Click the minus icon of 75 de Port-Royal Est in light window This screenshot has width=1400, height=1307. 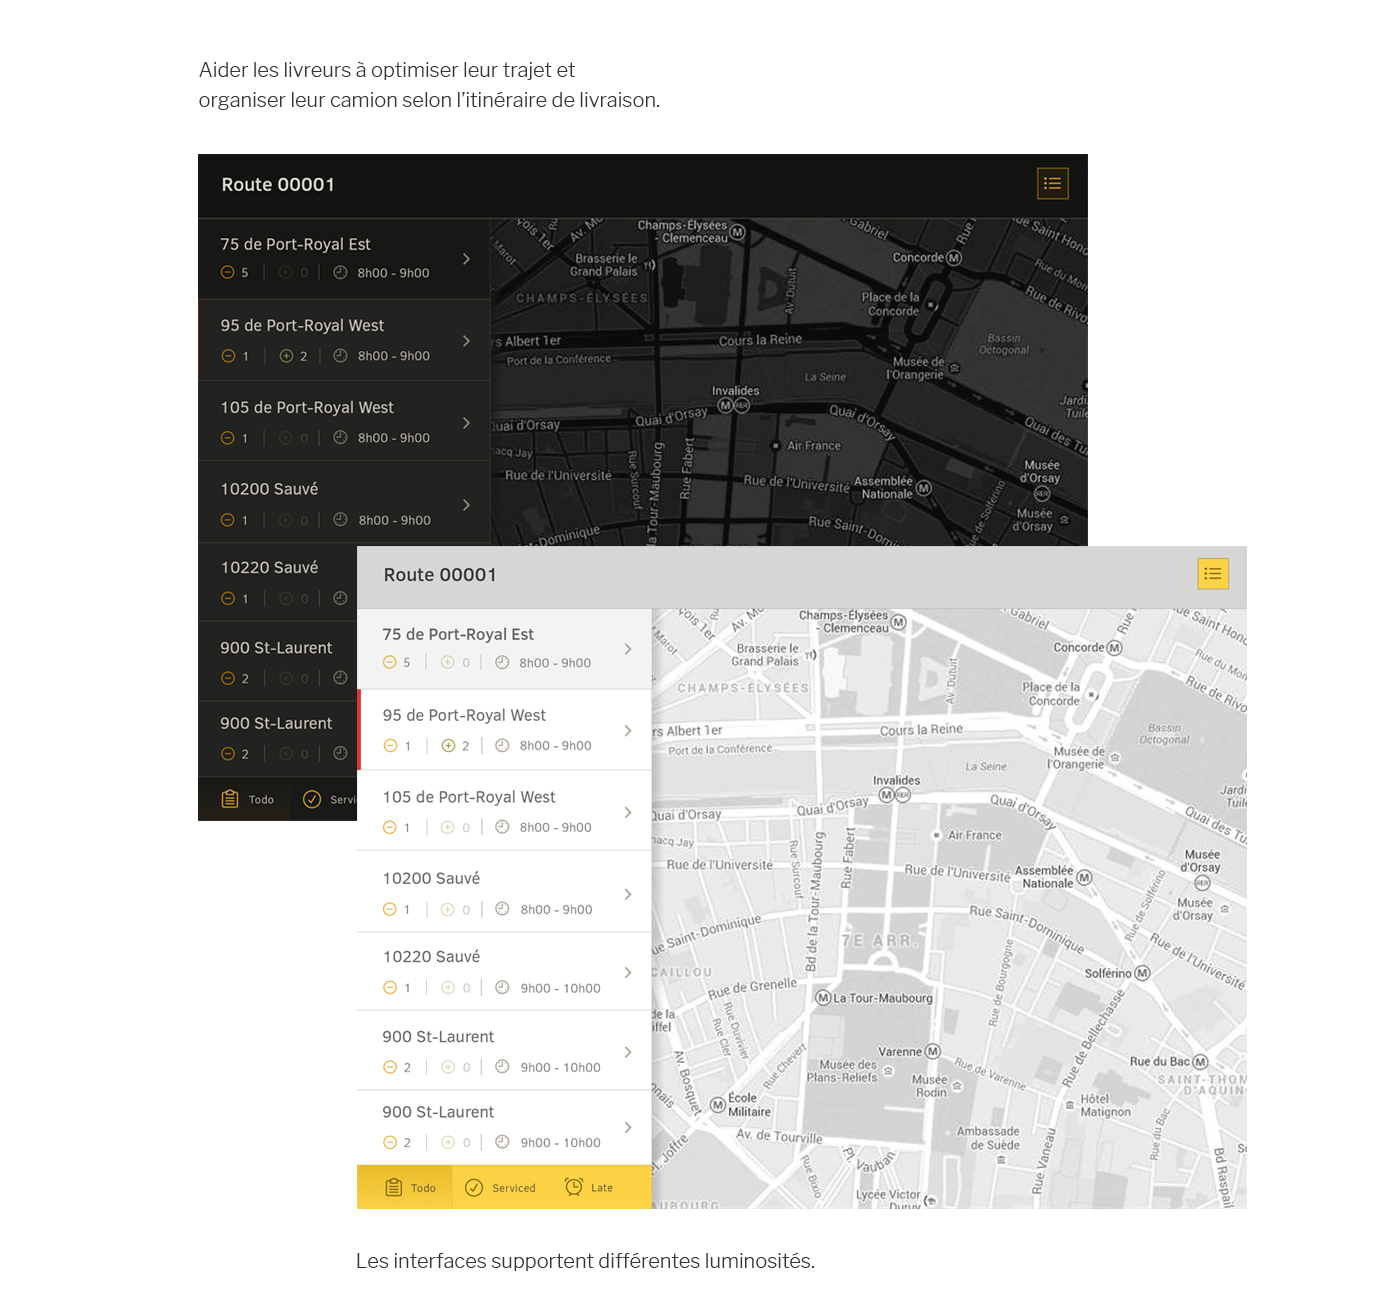click(390, 662)
